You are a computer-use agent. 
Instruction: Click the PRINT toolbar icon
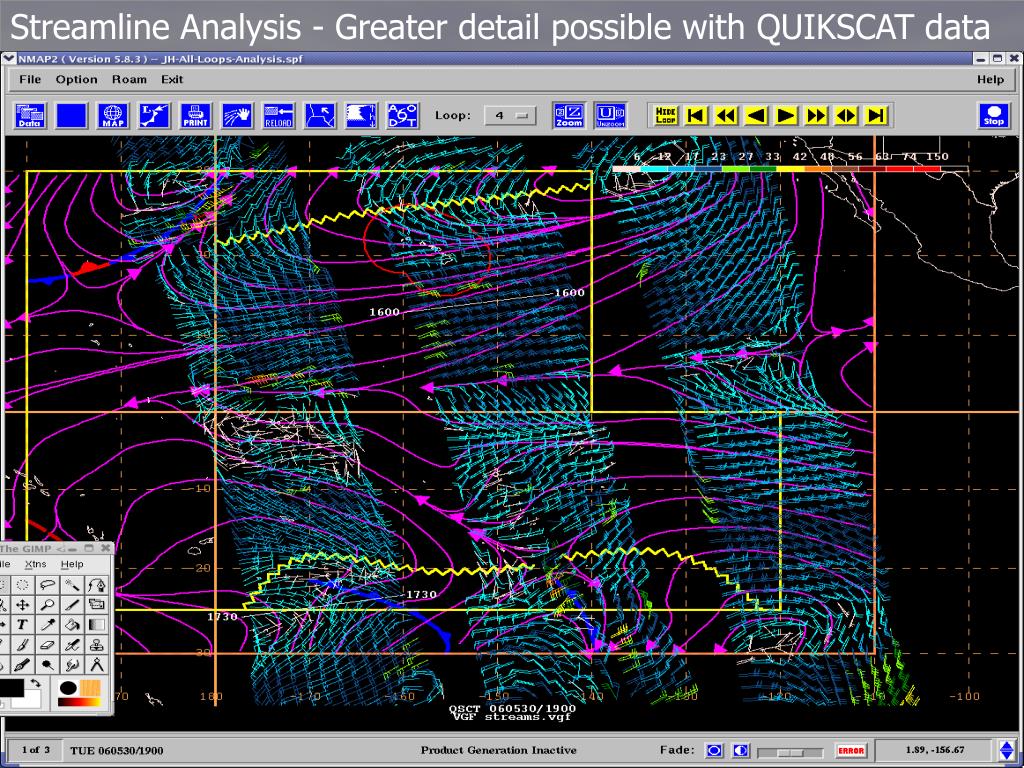(195, 116)
